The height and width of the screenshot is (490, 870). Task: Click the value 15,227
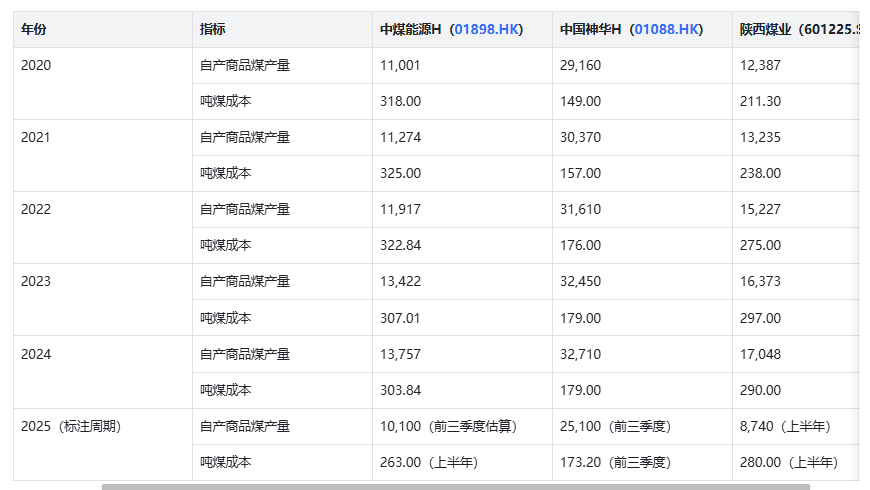(760, 209)
